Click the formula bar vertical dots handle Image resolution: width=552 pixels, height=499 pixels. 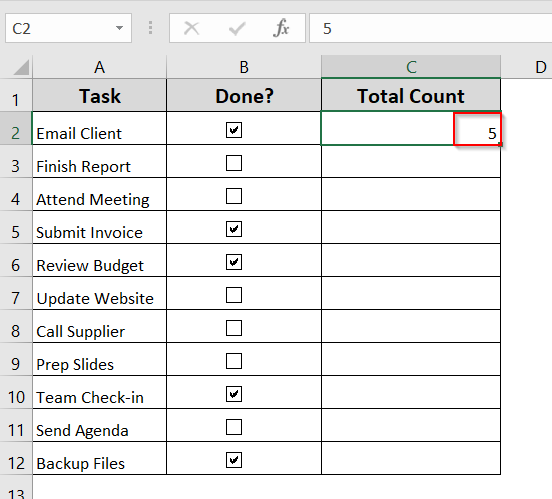[x=150, y=28]
